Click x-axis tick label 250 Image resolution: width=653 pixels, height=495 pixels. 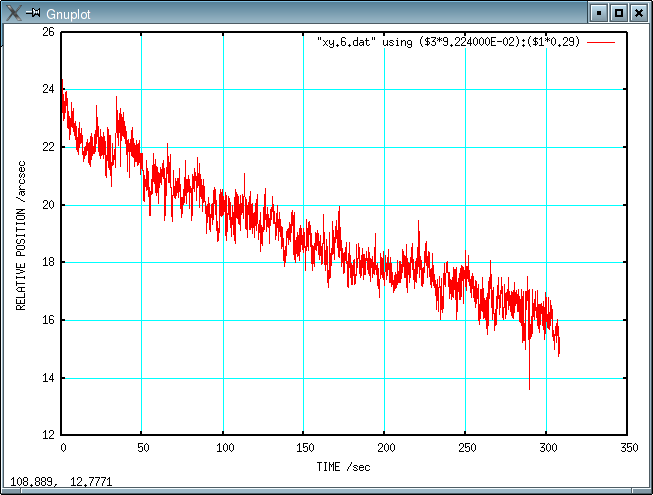[x=467, y=448]
